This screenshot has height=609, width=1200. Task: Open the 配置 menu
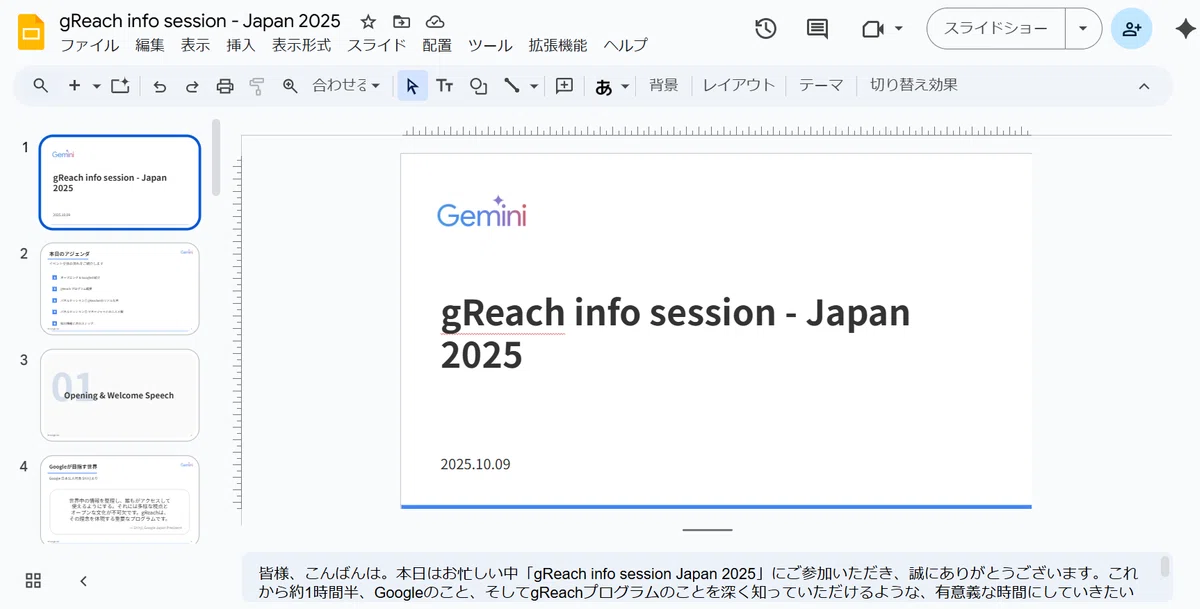click(437, 45)
